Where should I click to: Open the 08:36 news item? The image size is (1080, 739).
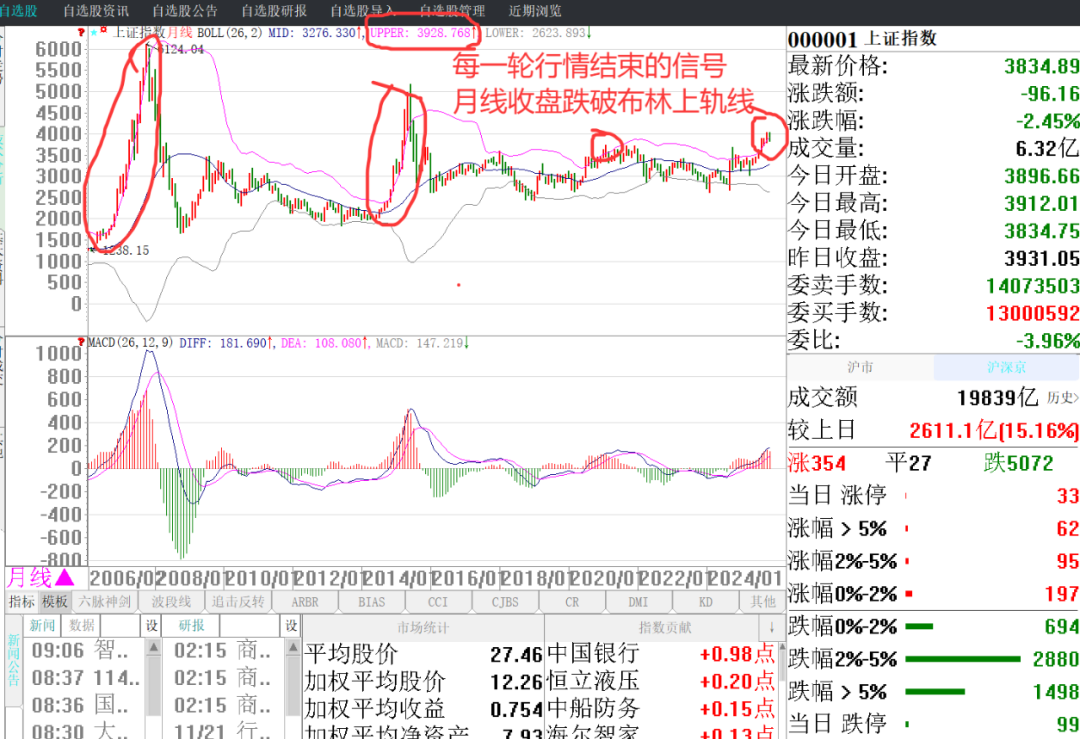tap(81, 705)
